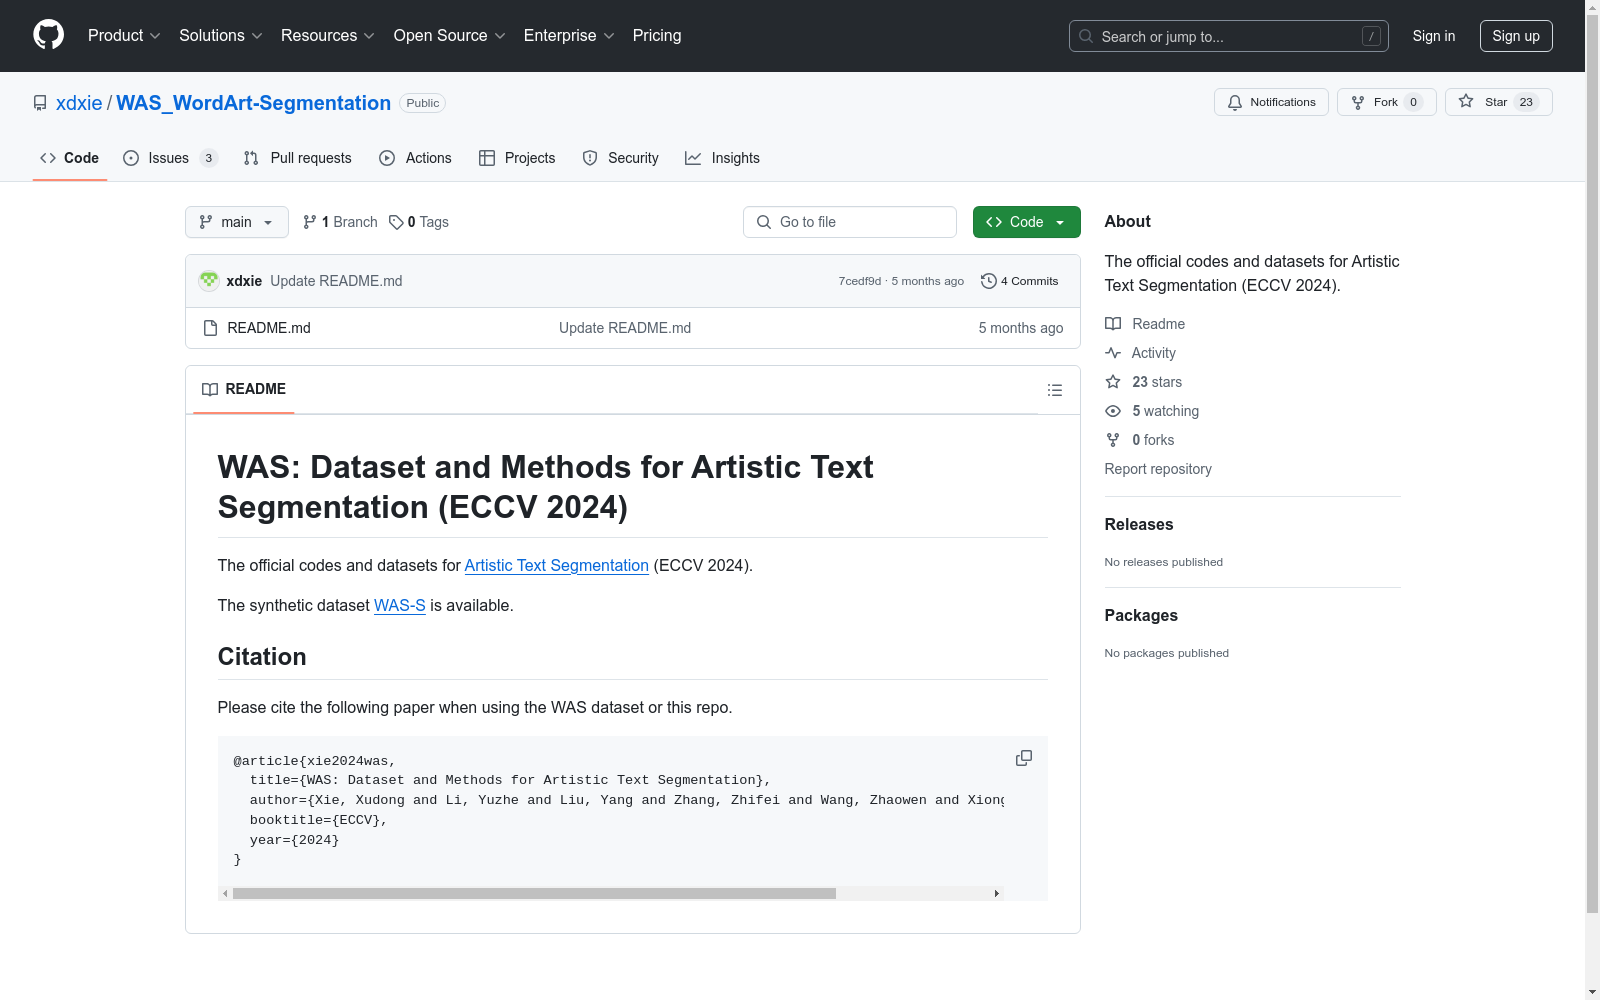Select the Code tab
This screenshot has width=1600, height=1000.
(70, 158)
